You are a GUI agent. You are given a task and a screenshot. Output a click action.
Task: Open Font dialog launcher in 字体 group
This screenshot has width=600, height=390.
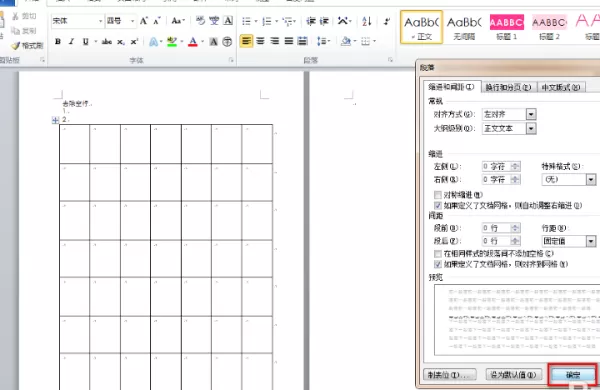(231, 60)
